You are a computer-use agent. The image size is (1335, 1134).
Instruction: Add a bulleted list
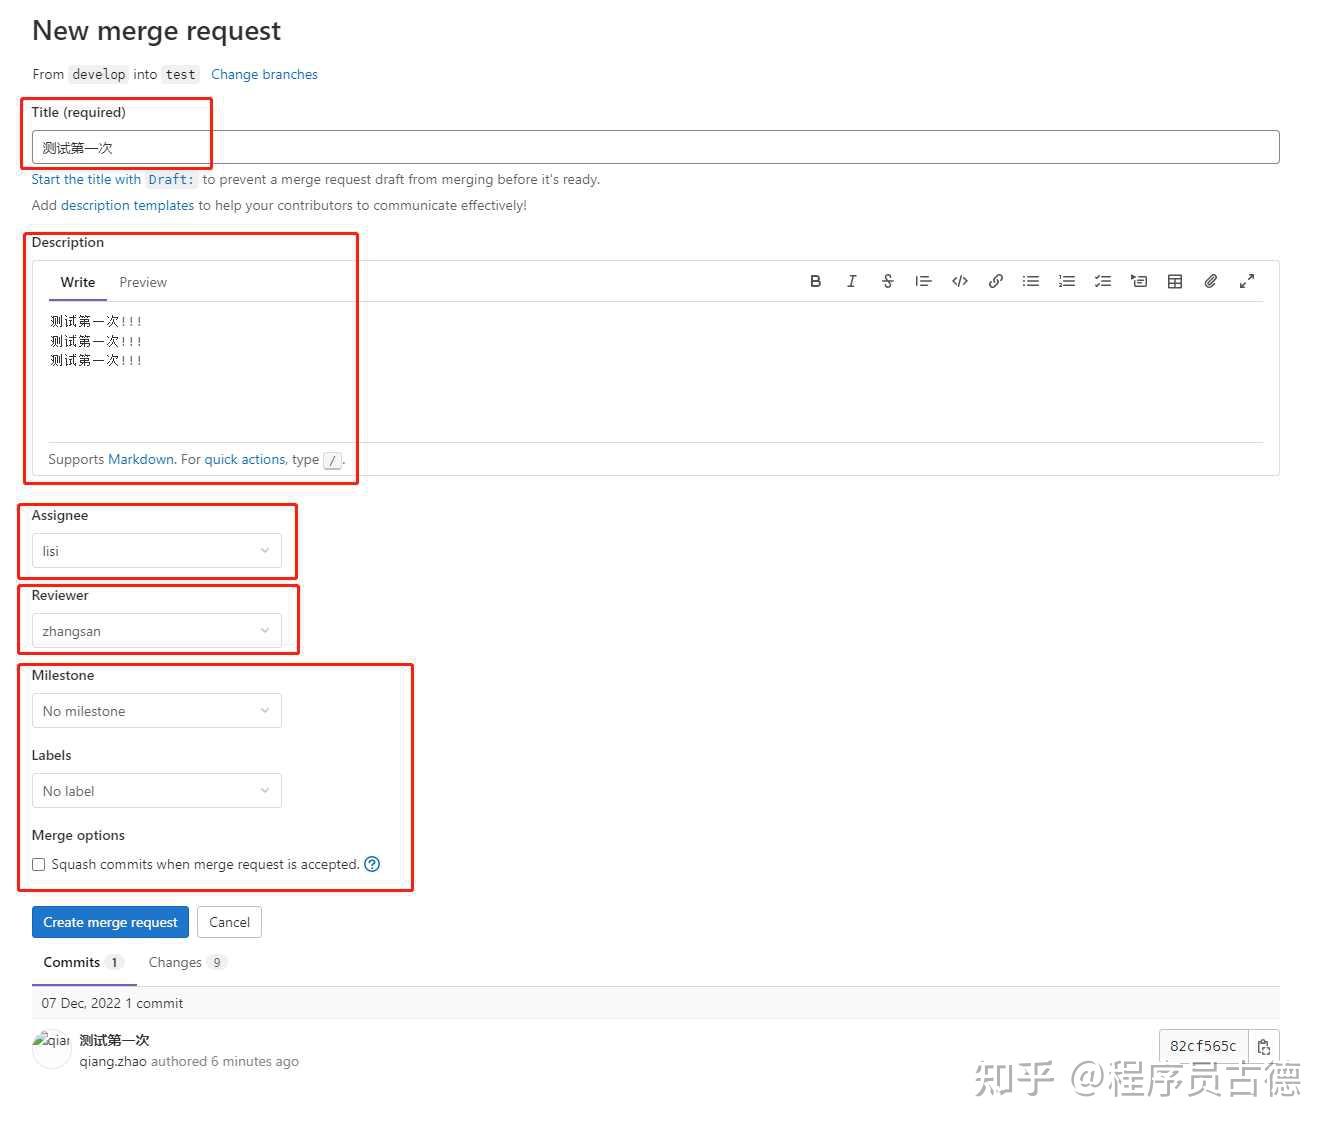coord(1030,281)
